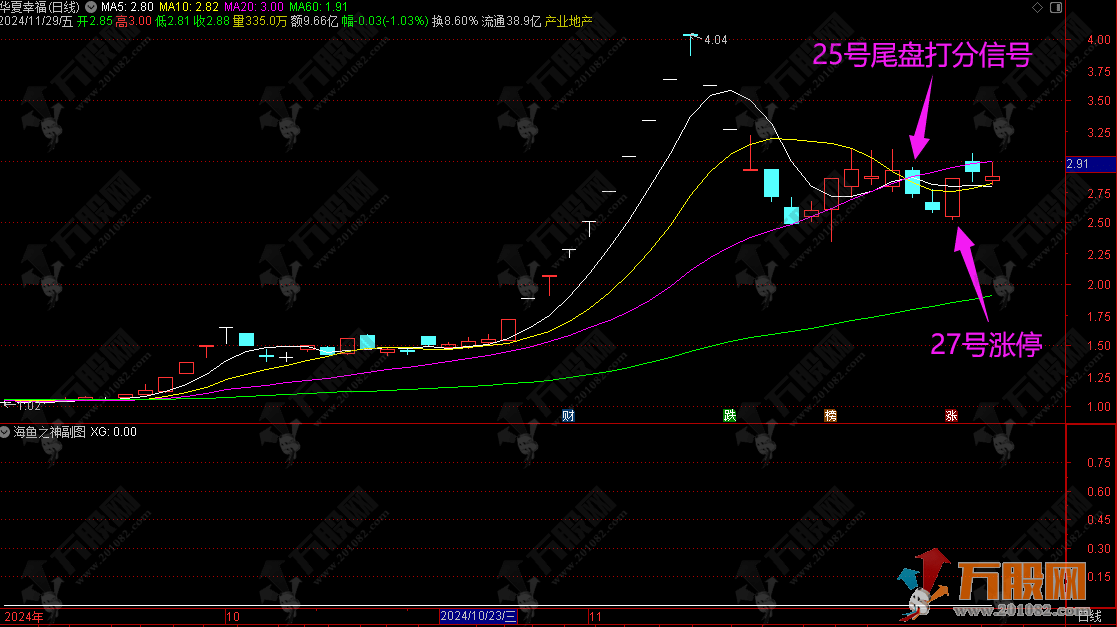Screen dimensions: 1117x627
Task: Select the MA60 moving average label
Action: click(x=316, y=7)
